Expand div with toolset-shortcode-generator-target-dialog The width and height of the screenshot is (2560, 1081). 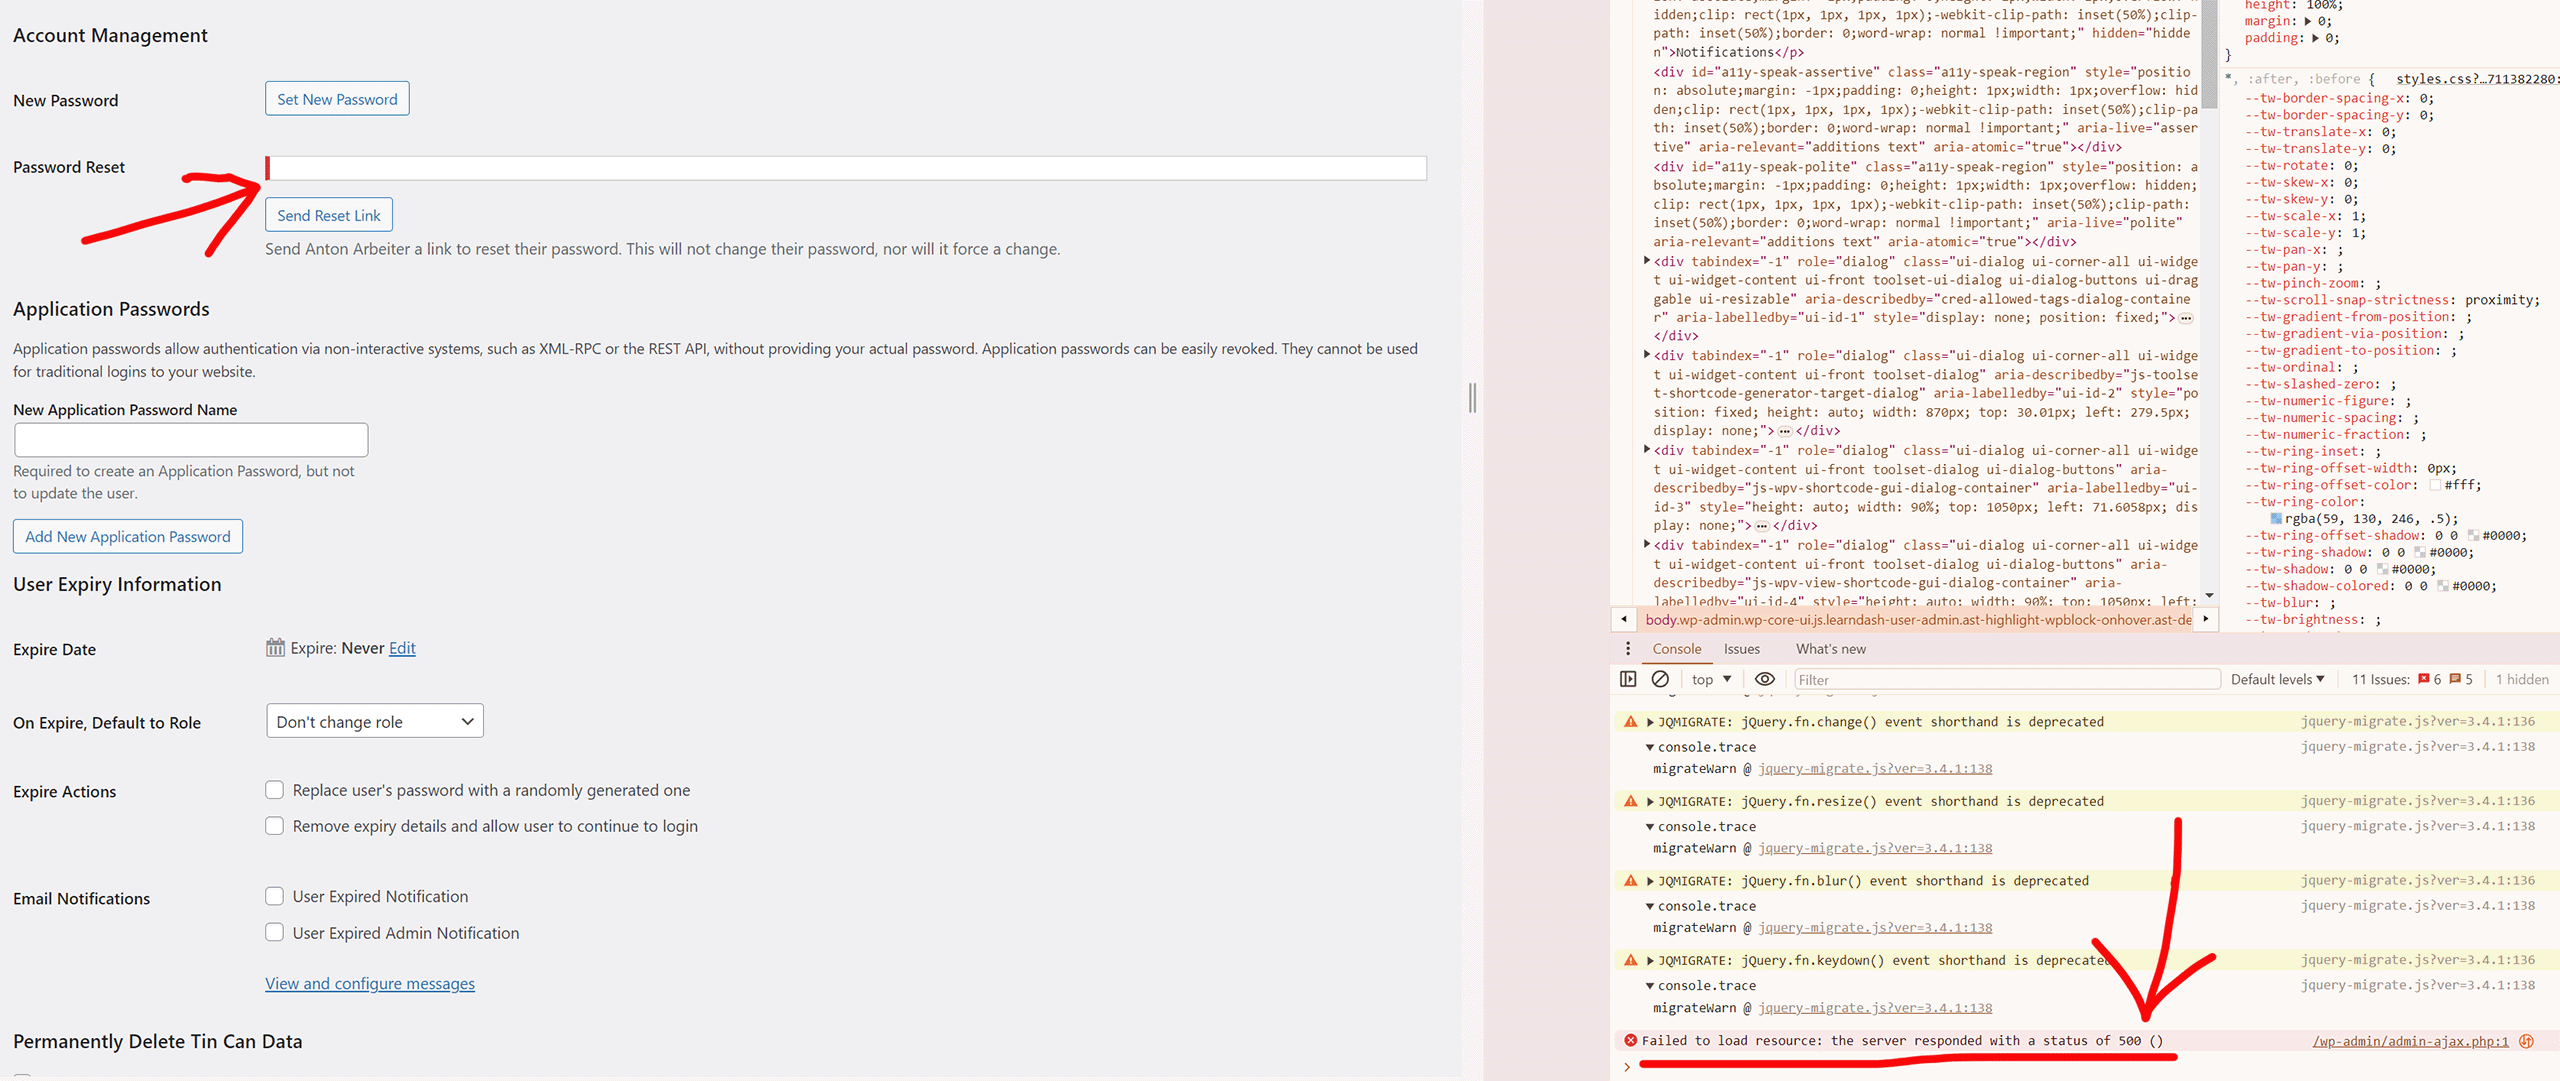(1646, 355)
